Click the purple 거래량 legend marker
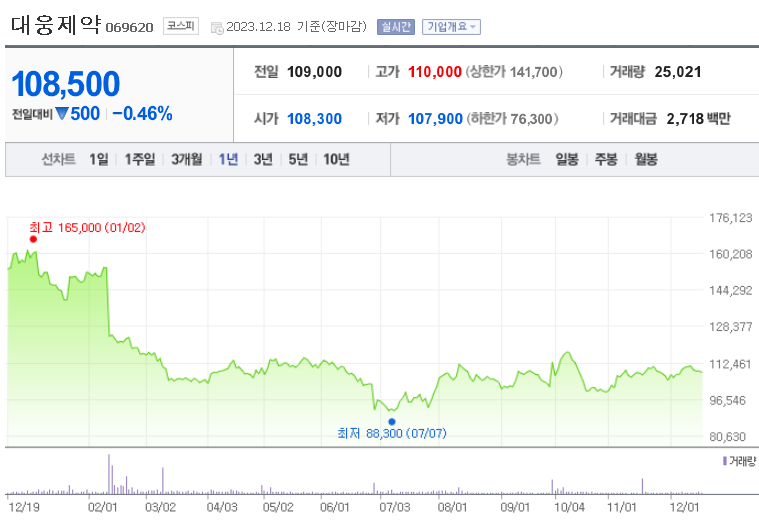This screenshot has height=528, width=759. [725, 461]
